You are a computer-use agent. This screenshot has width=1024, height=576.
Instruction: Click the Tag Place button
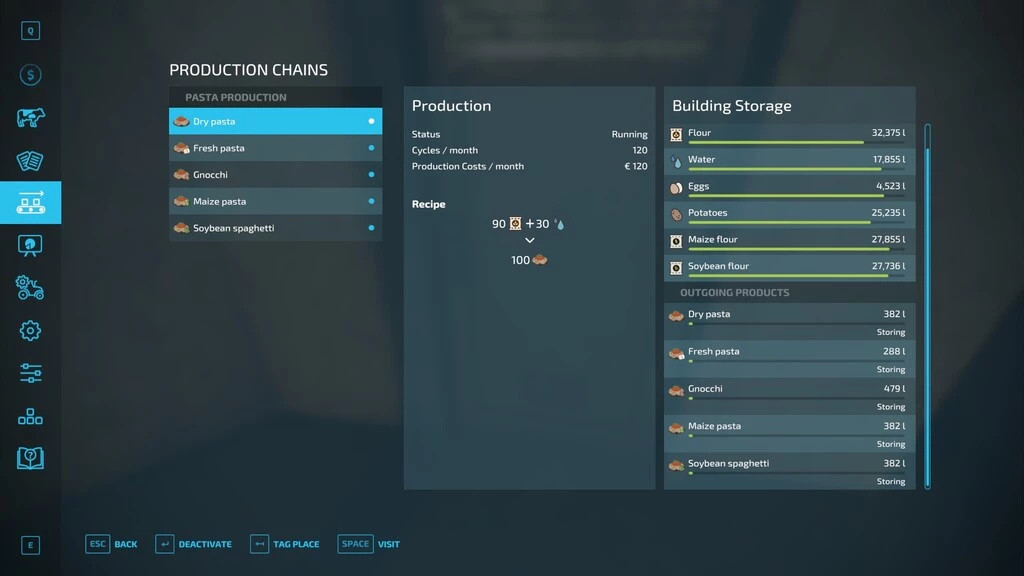click(x=285, y=544)
